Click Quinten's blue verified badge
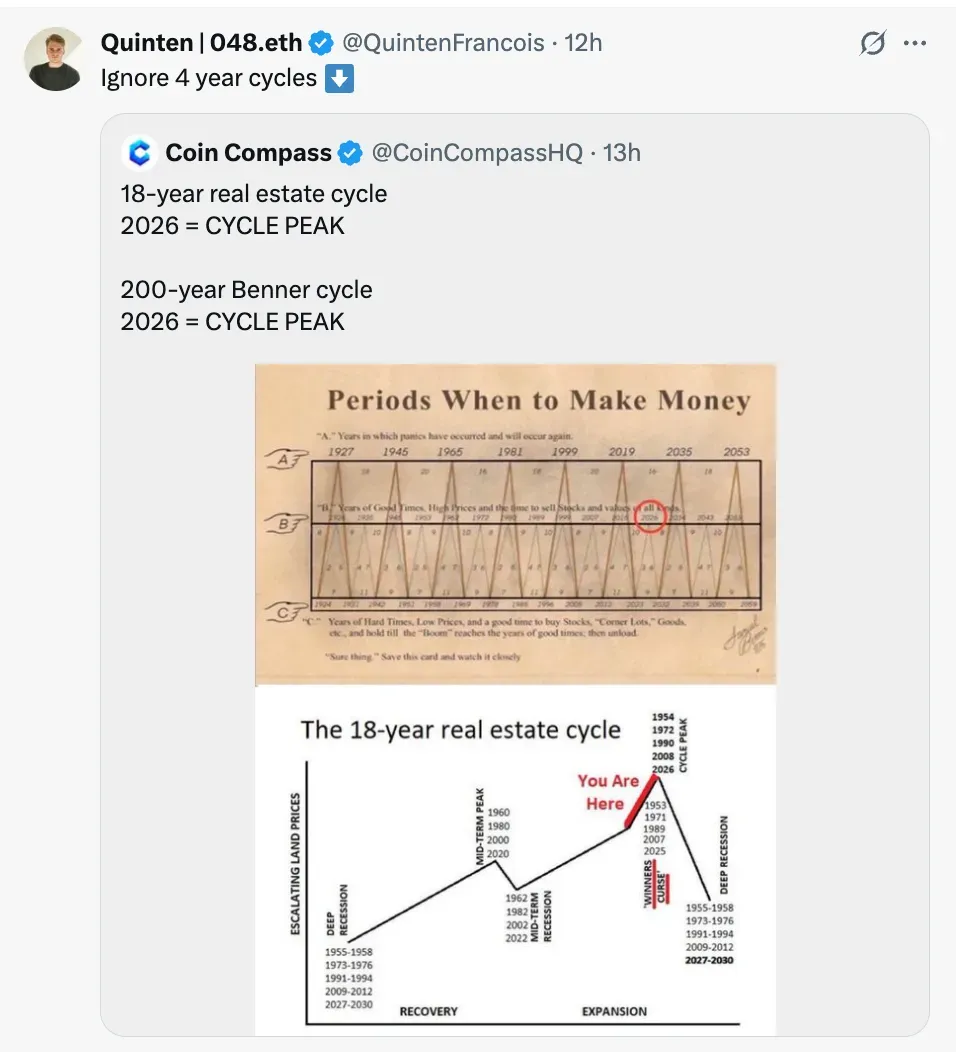The height and width of the screenshot is (1052, 956). (x=321, y=43)
